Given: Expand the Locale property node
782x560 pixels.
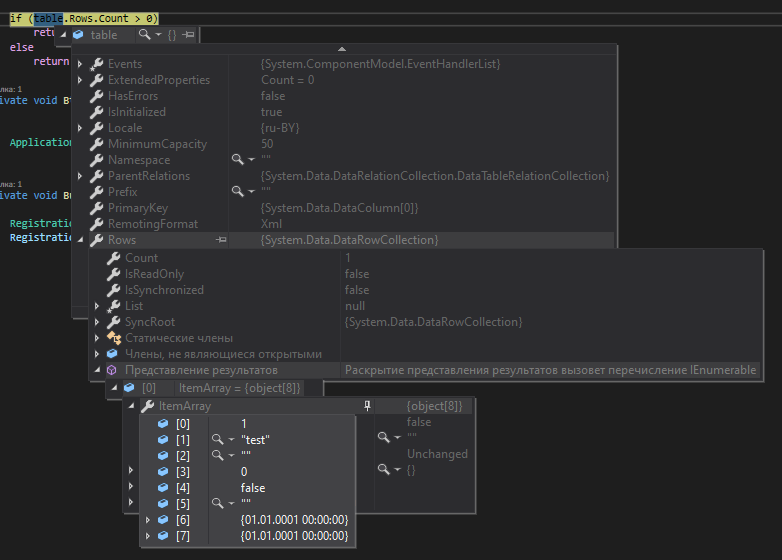Looking at the screenshot, I should [82, 128].
